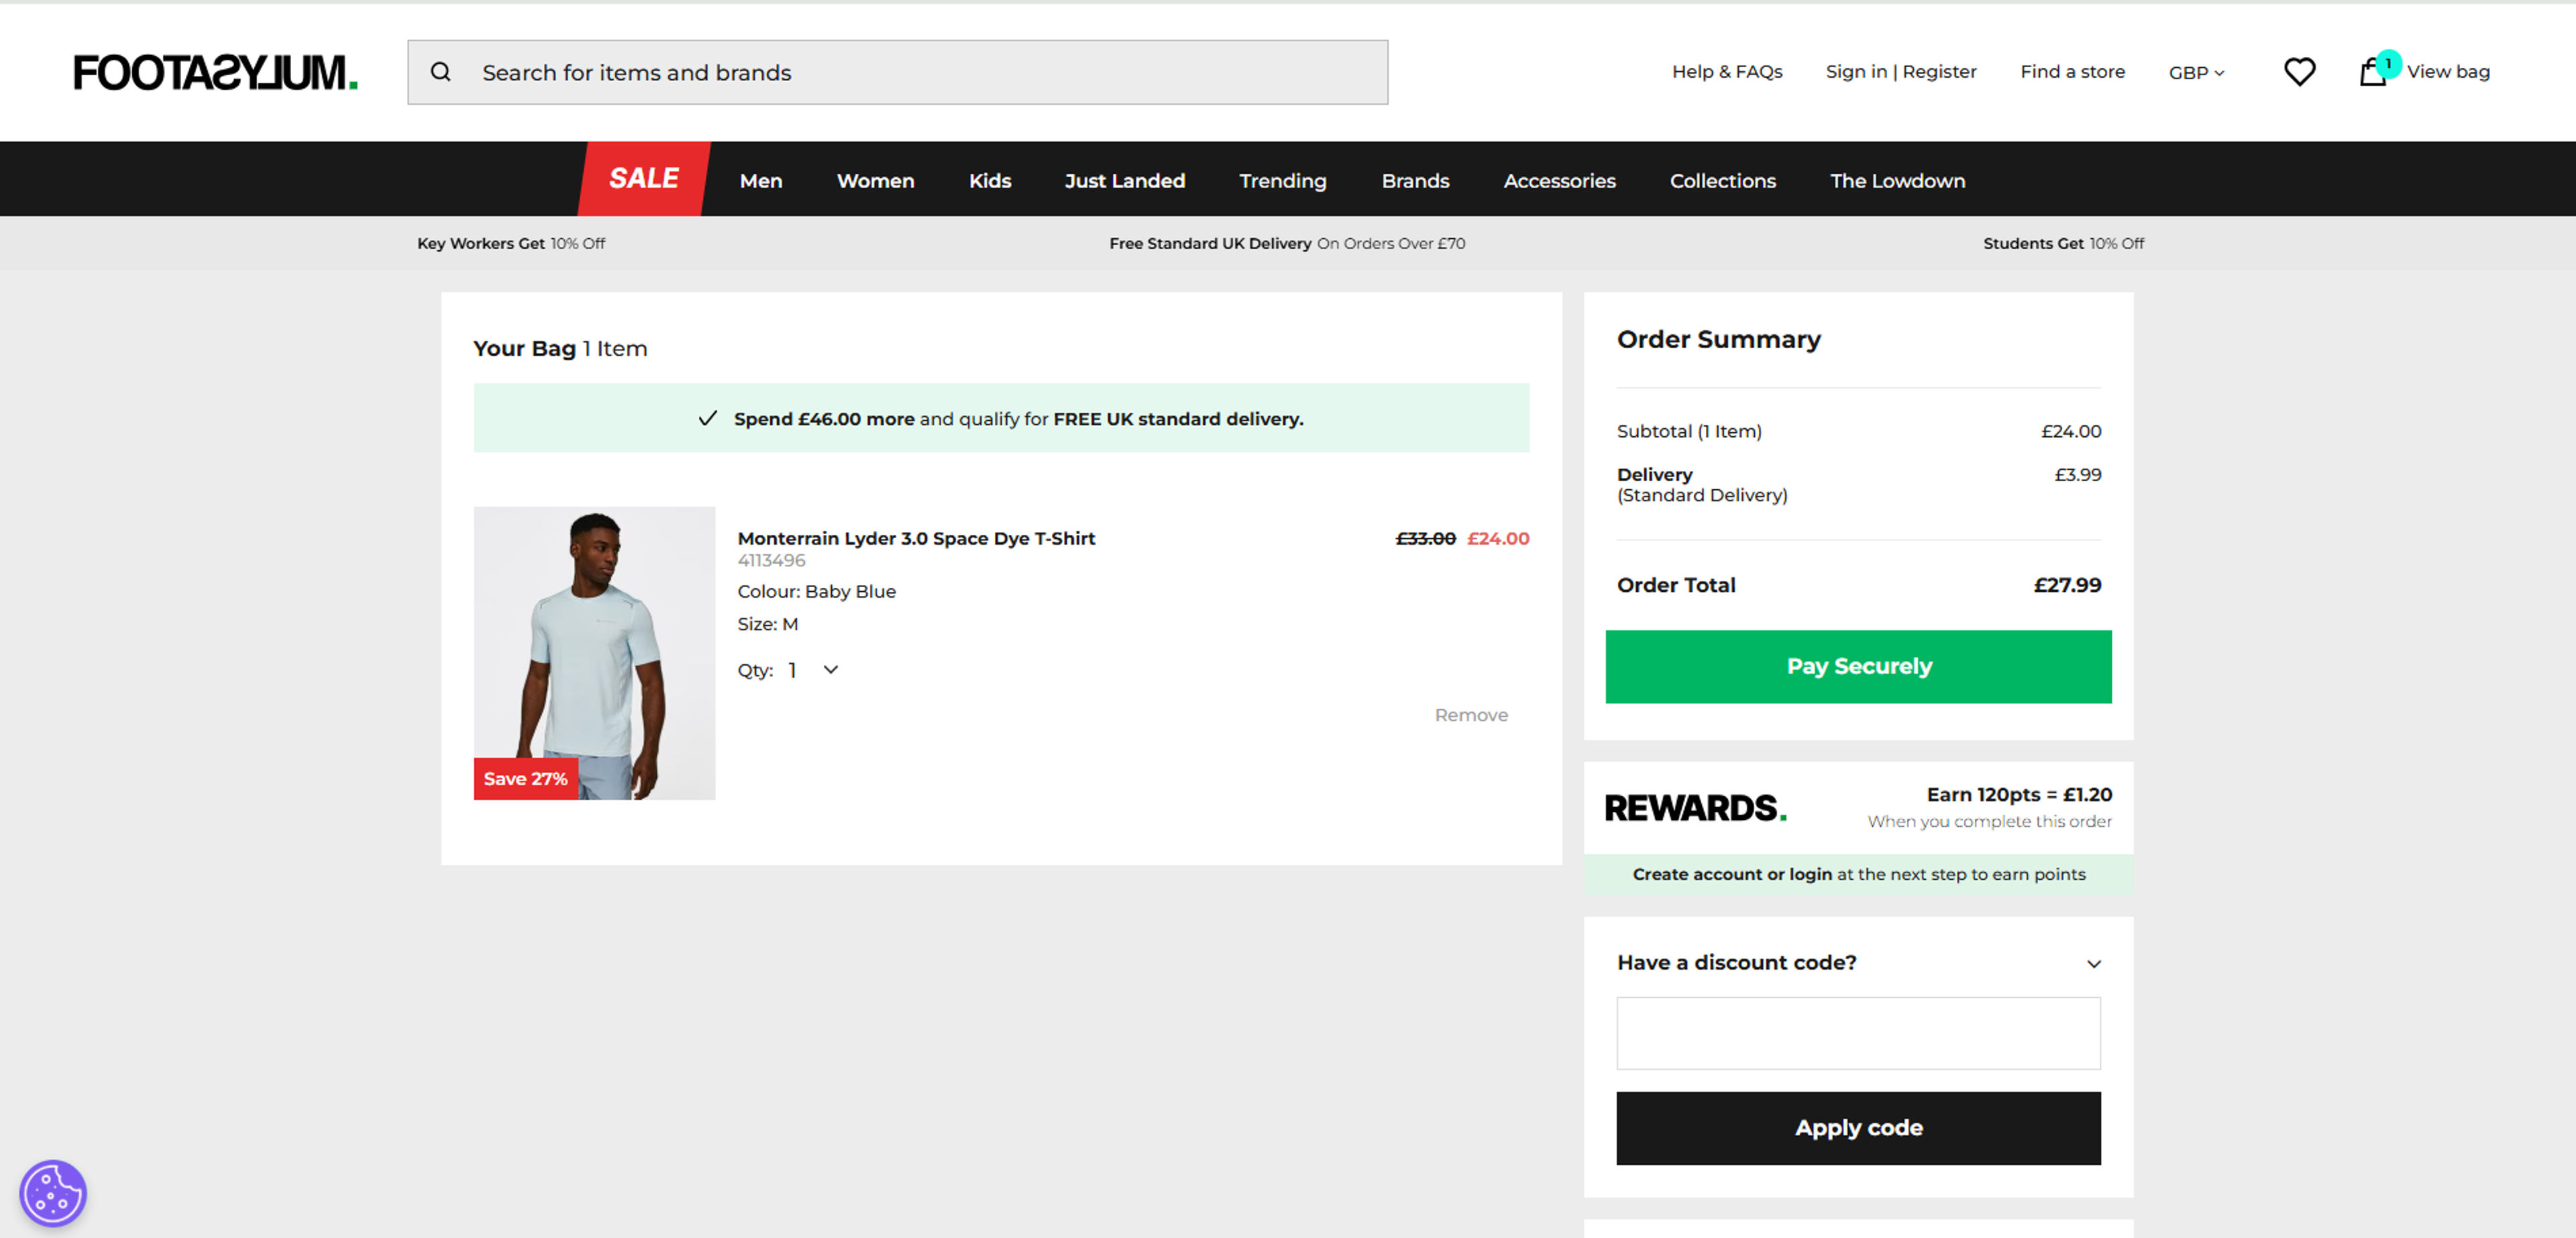Open the SALE menu

[644, 179]
